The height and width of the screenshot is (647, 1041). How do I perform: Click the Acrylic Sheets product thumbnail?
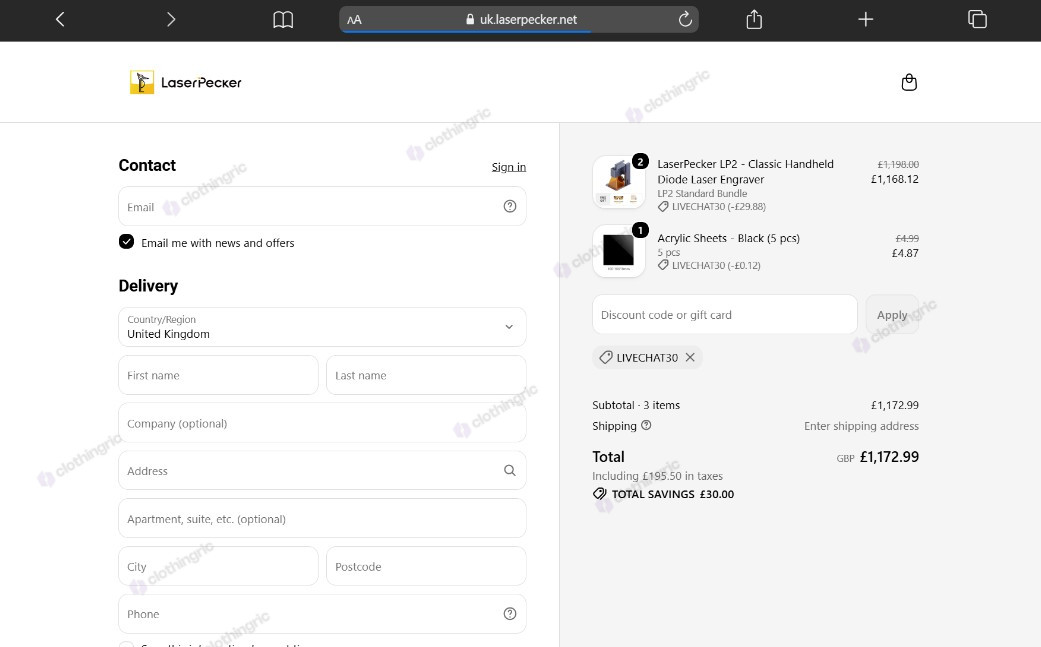pyautogui.click(x=619, y=251)
